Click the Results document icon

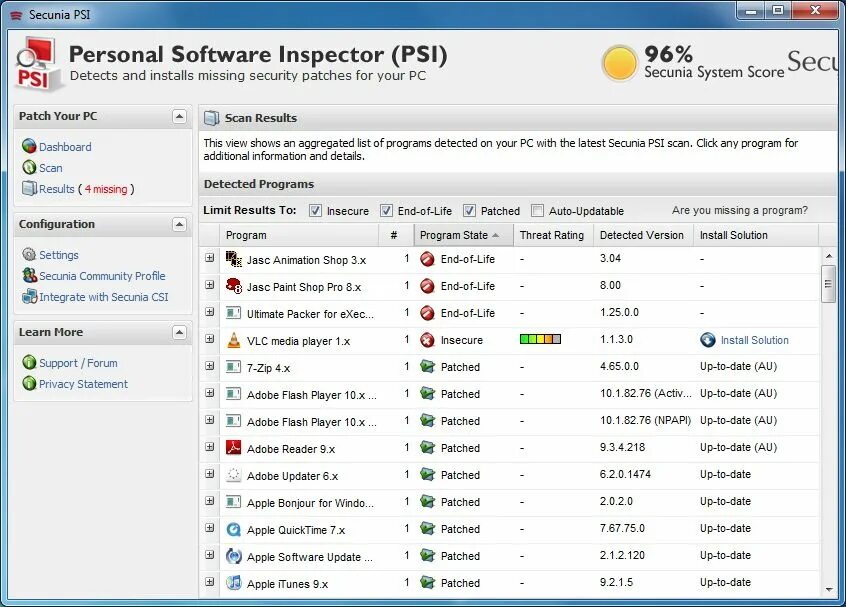29,188
